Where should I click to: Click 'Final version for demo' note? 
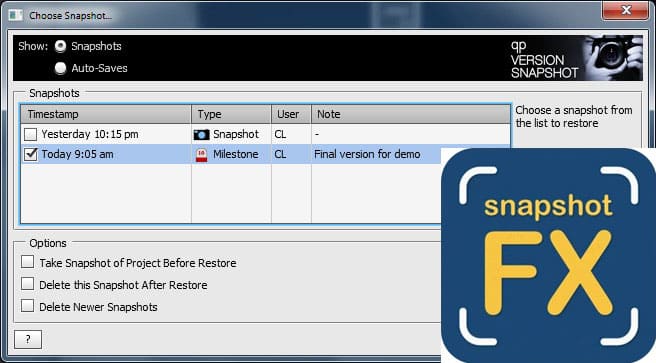(x=367, y=154)
